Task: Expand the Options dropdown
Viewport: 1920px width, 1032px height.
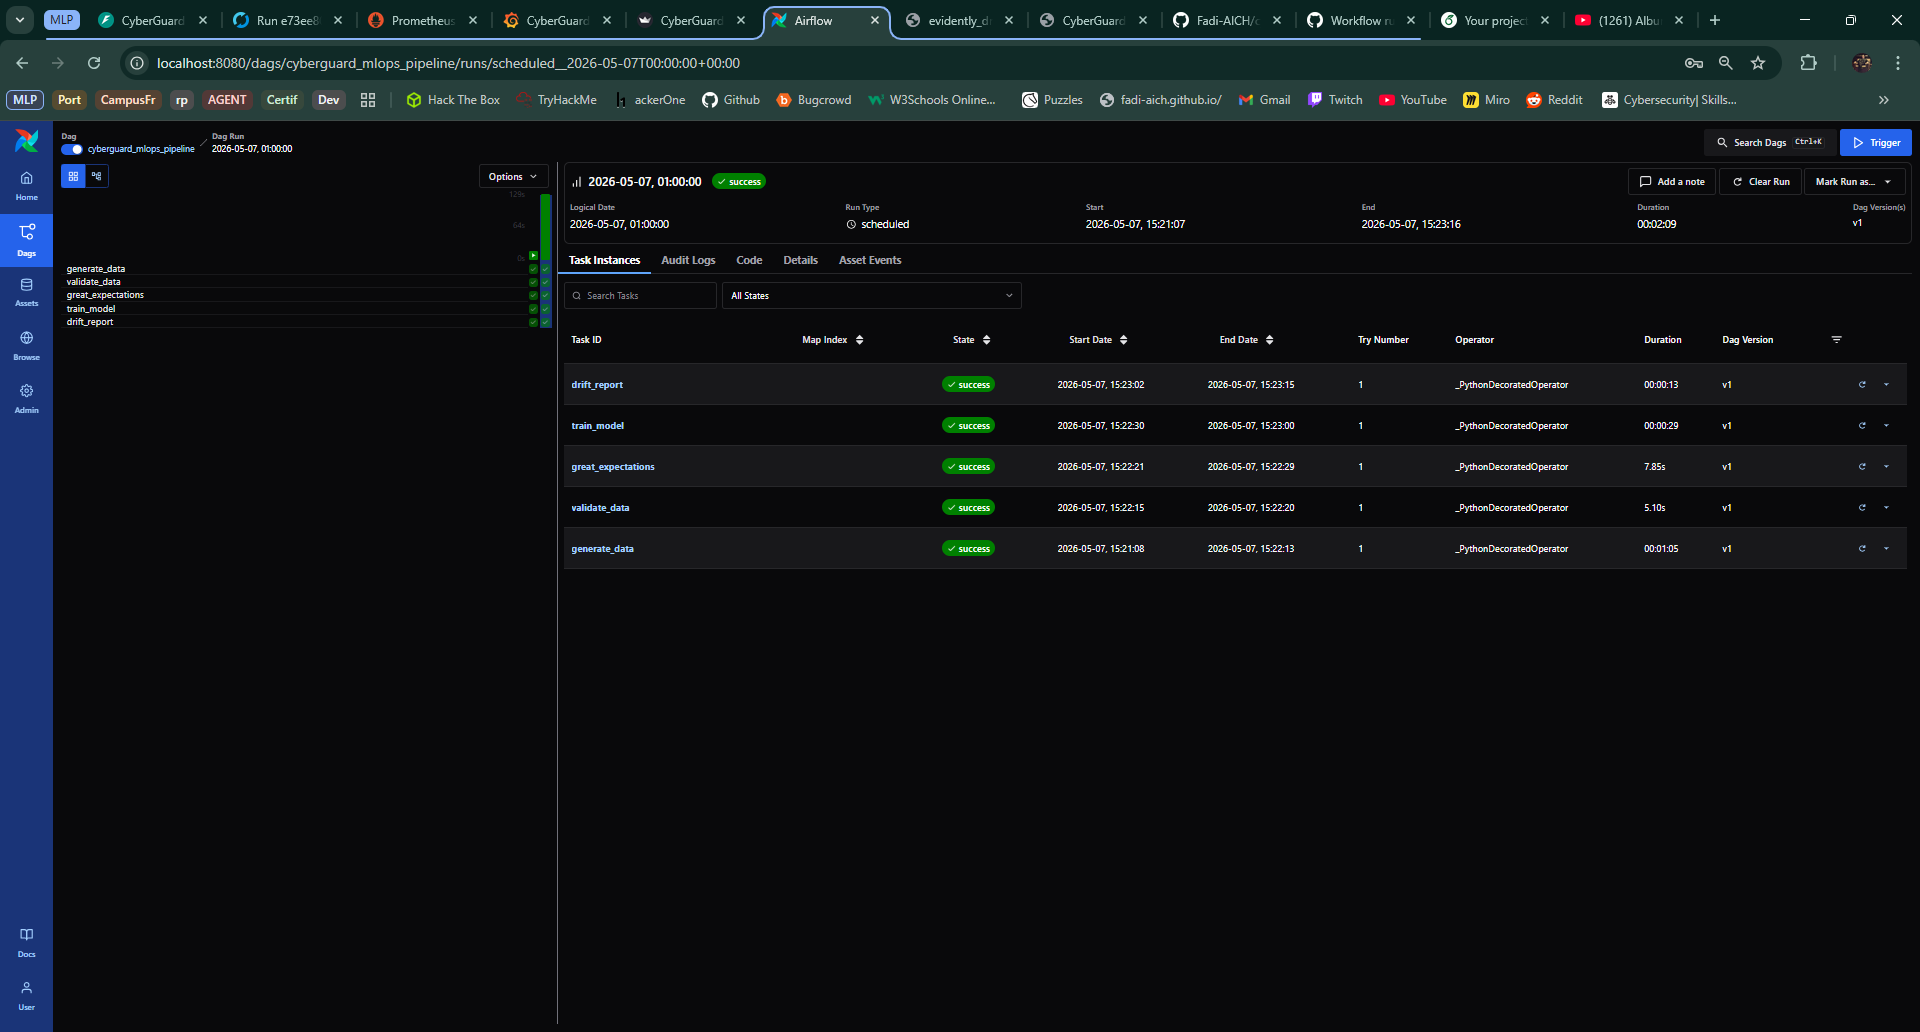Action: coord(513,177)
